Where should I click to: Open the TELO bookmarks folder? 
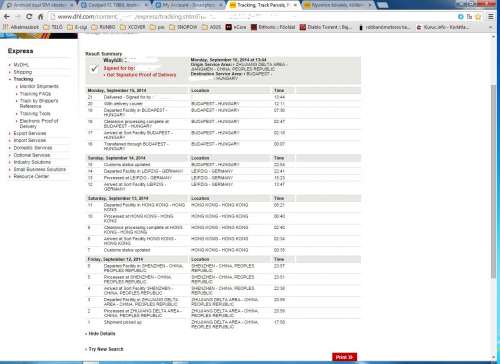(x=53, y=27)
